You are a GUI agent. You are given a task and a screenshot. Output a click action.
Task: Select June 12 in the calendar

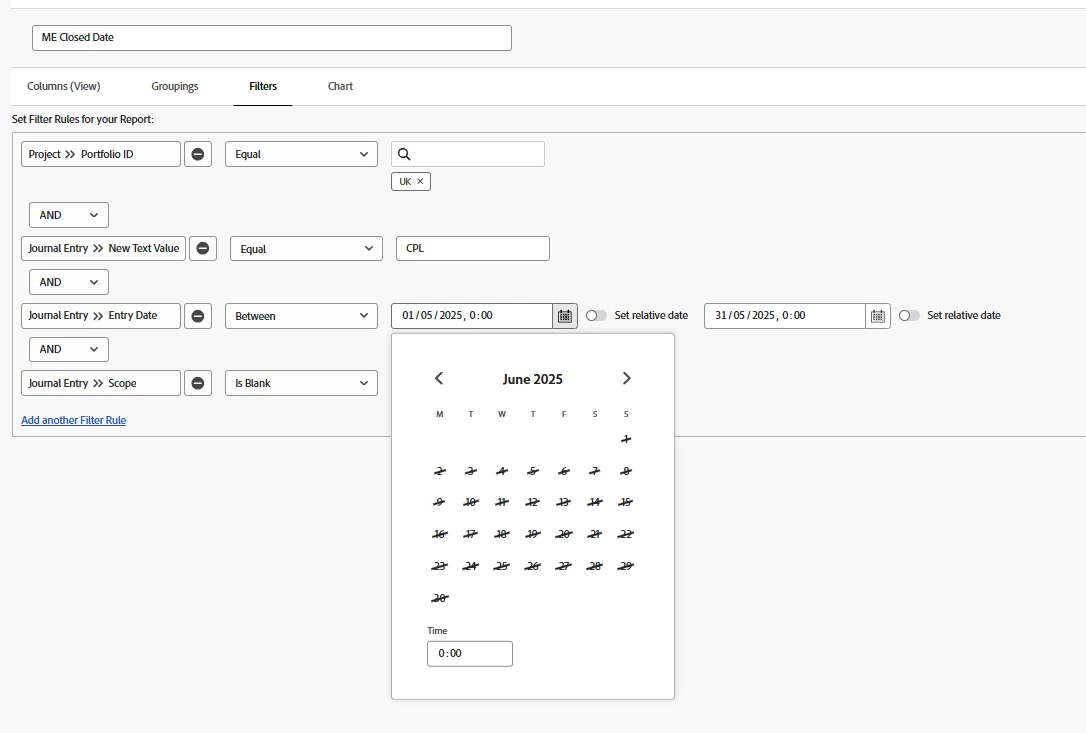533,502
